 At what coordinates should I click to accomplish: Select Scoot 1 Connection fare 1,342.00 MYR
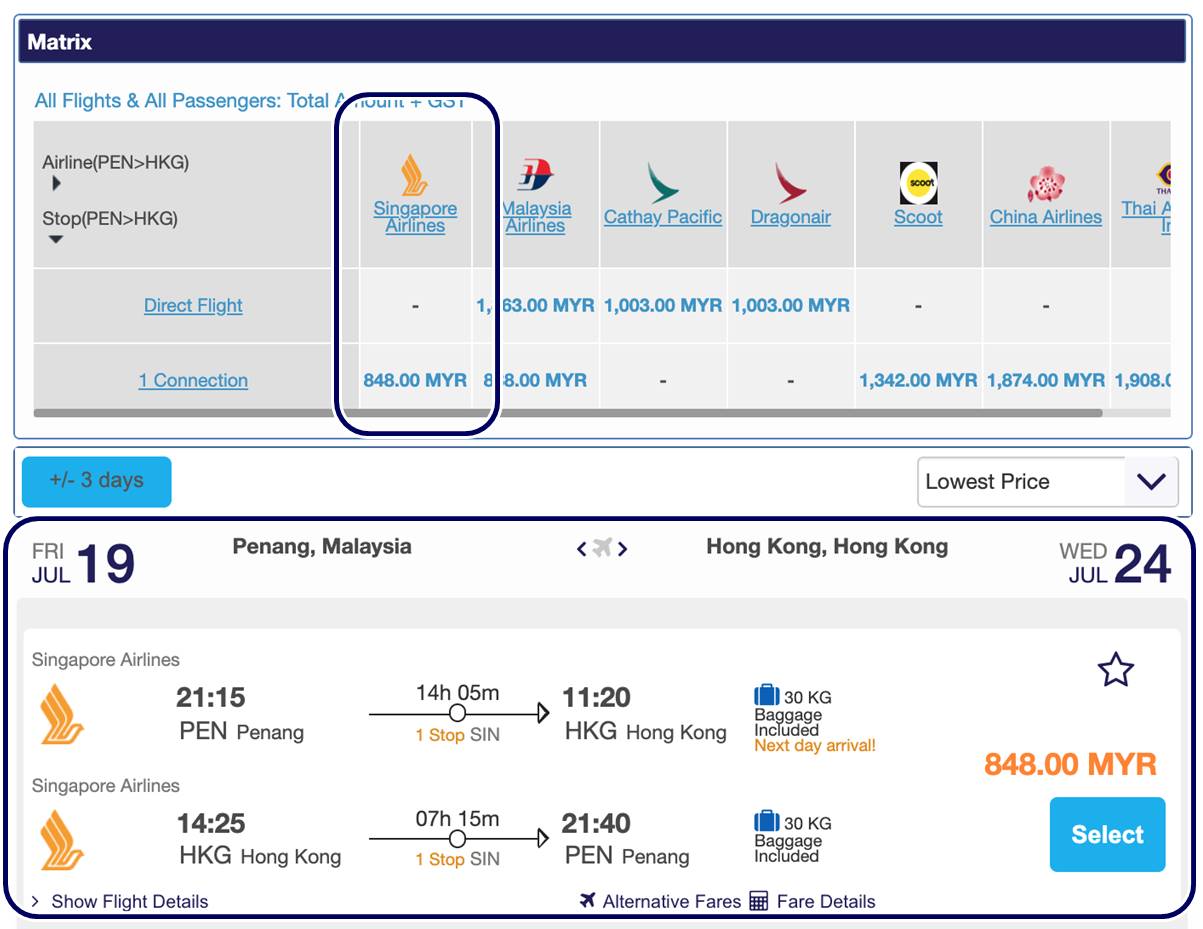(x=918, y=380)
